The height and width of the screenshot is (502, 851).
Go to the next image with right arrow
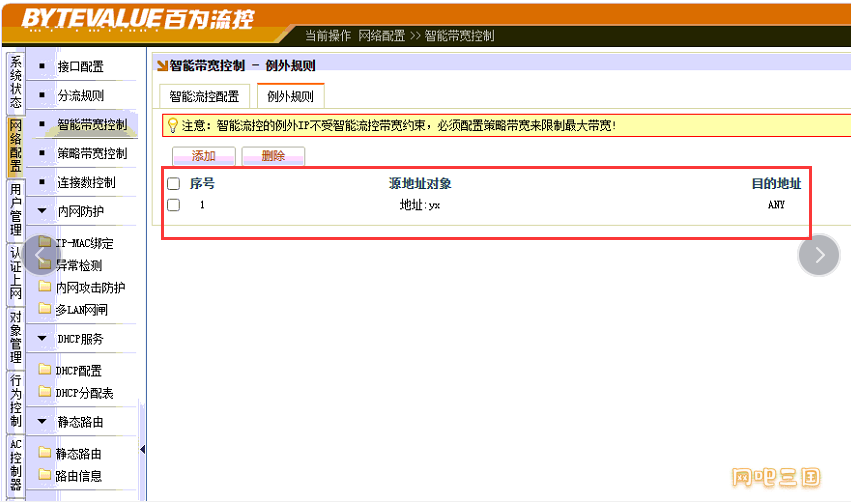pyautogui.click(x=819, y=255)
